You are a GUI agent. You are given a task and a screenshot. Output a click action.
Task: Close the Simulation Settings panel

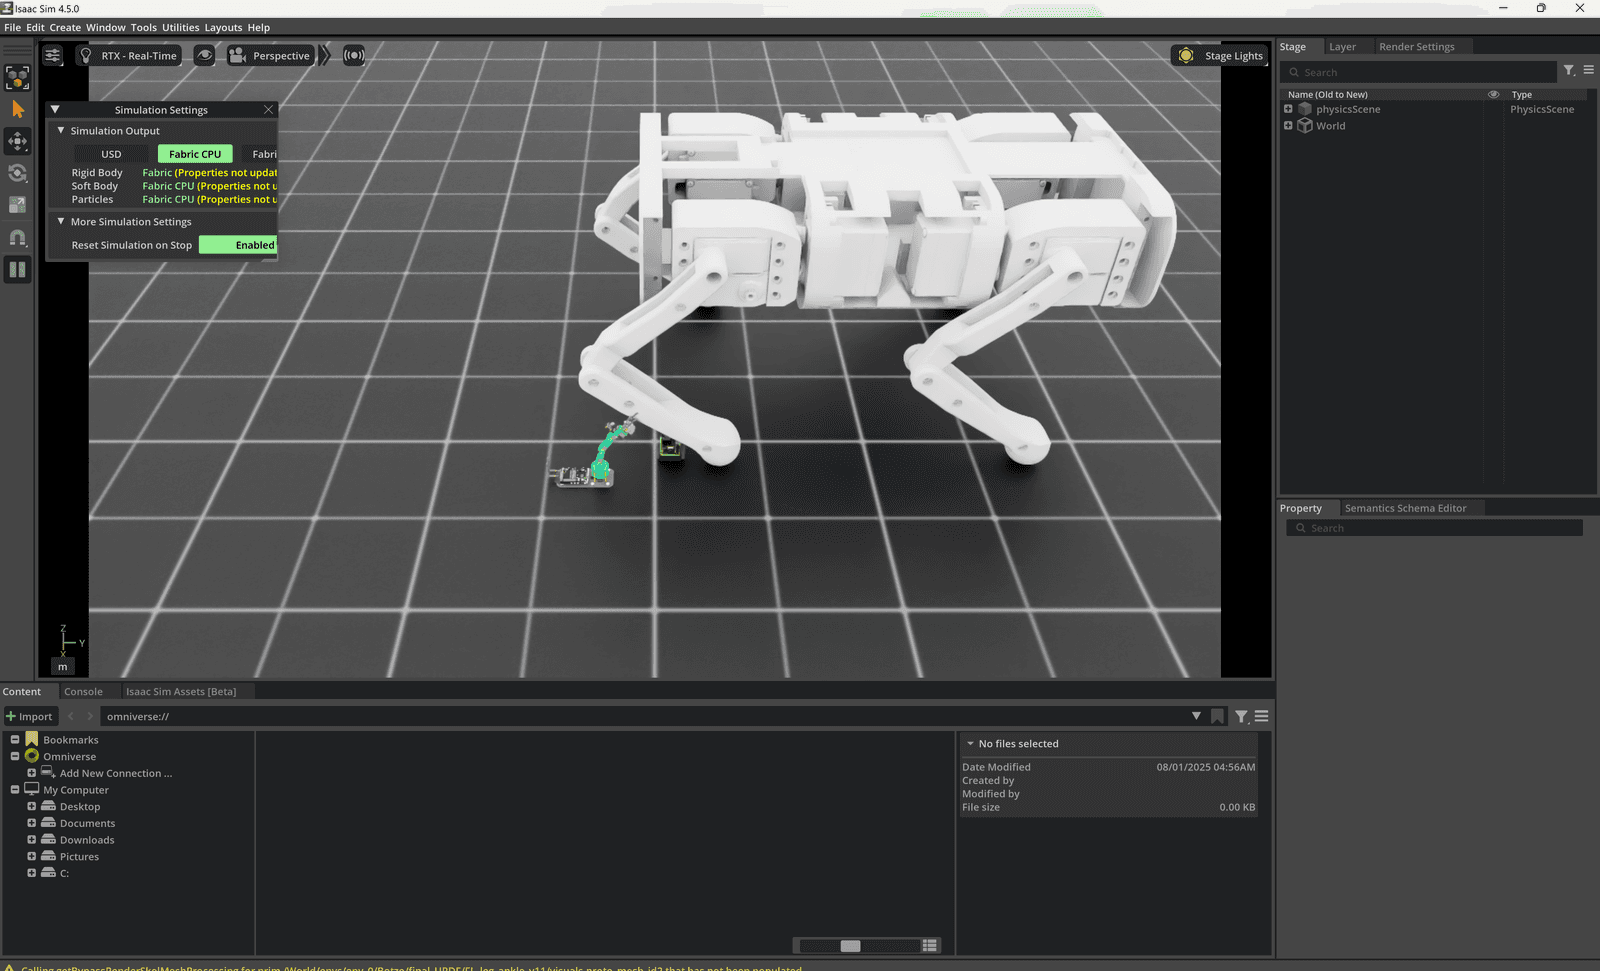point(268,110)
